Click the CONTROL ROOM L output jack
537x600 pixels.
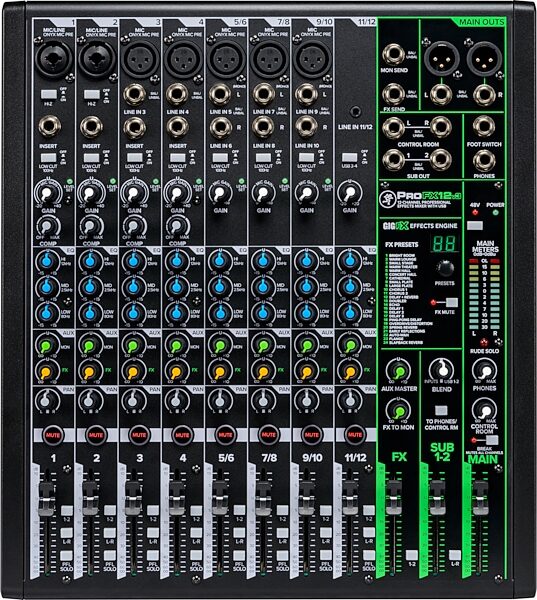(394, 127)
